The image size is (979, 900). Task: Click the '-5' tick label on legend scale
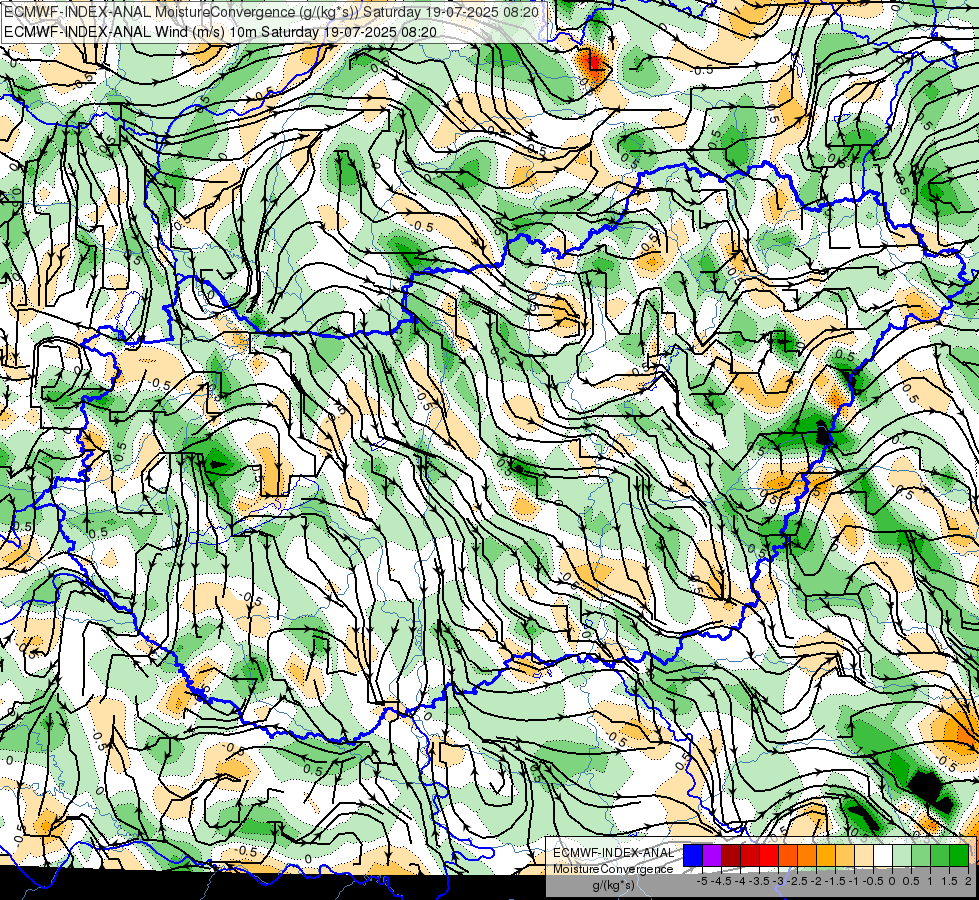[702, 881]
